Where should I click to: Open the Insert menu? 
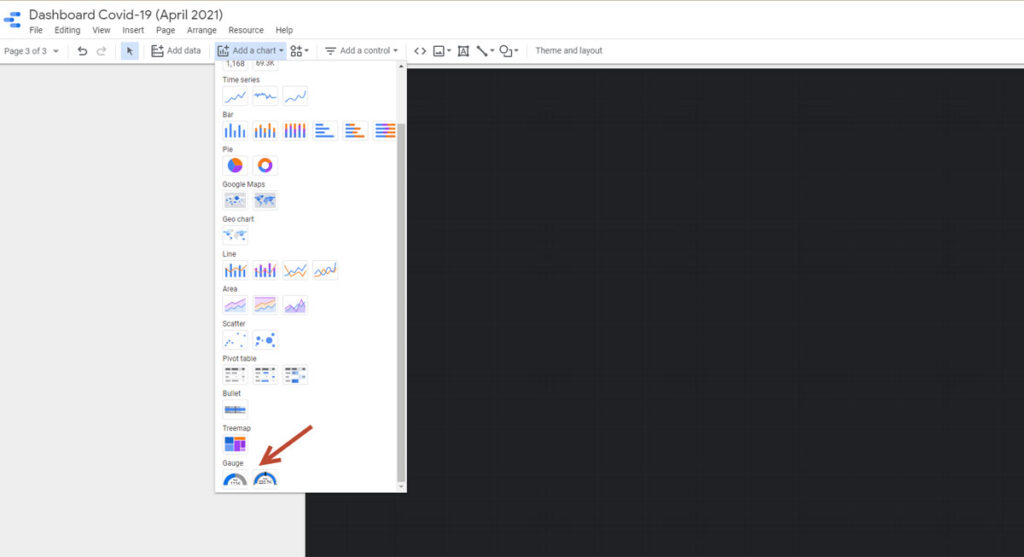click(x=133, y=30)
